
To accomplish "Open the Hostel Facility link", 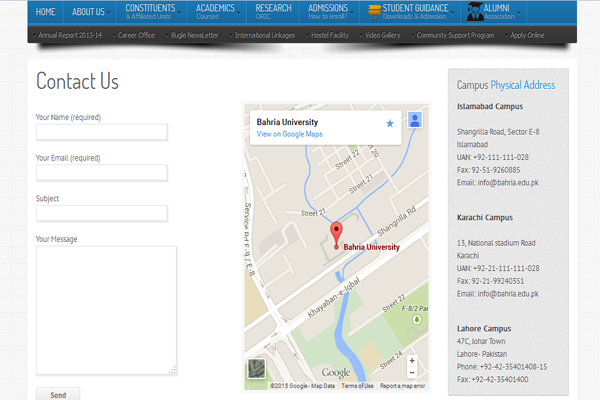I will tap(330, 35).
